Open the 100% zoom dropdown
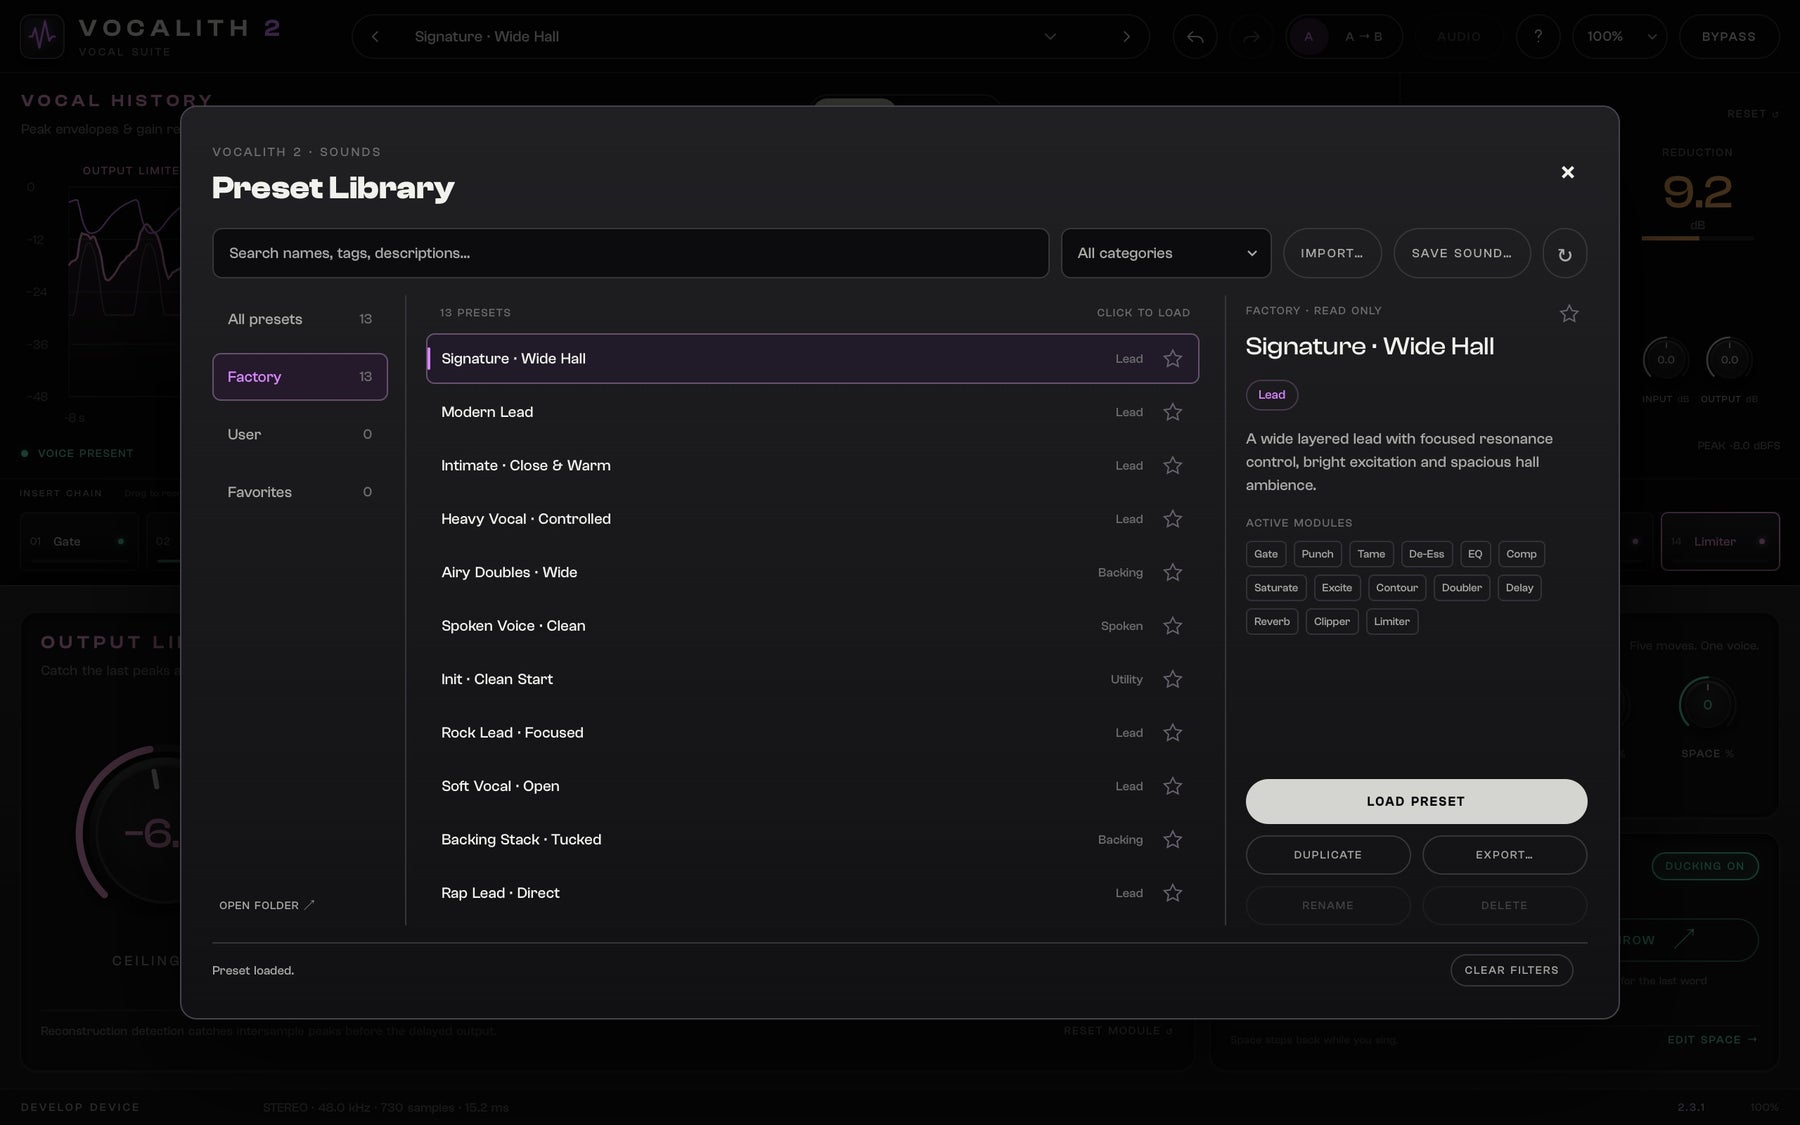This screenshot has width=1800, height=1125. pyautogui.click(x=1619, y=37)
